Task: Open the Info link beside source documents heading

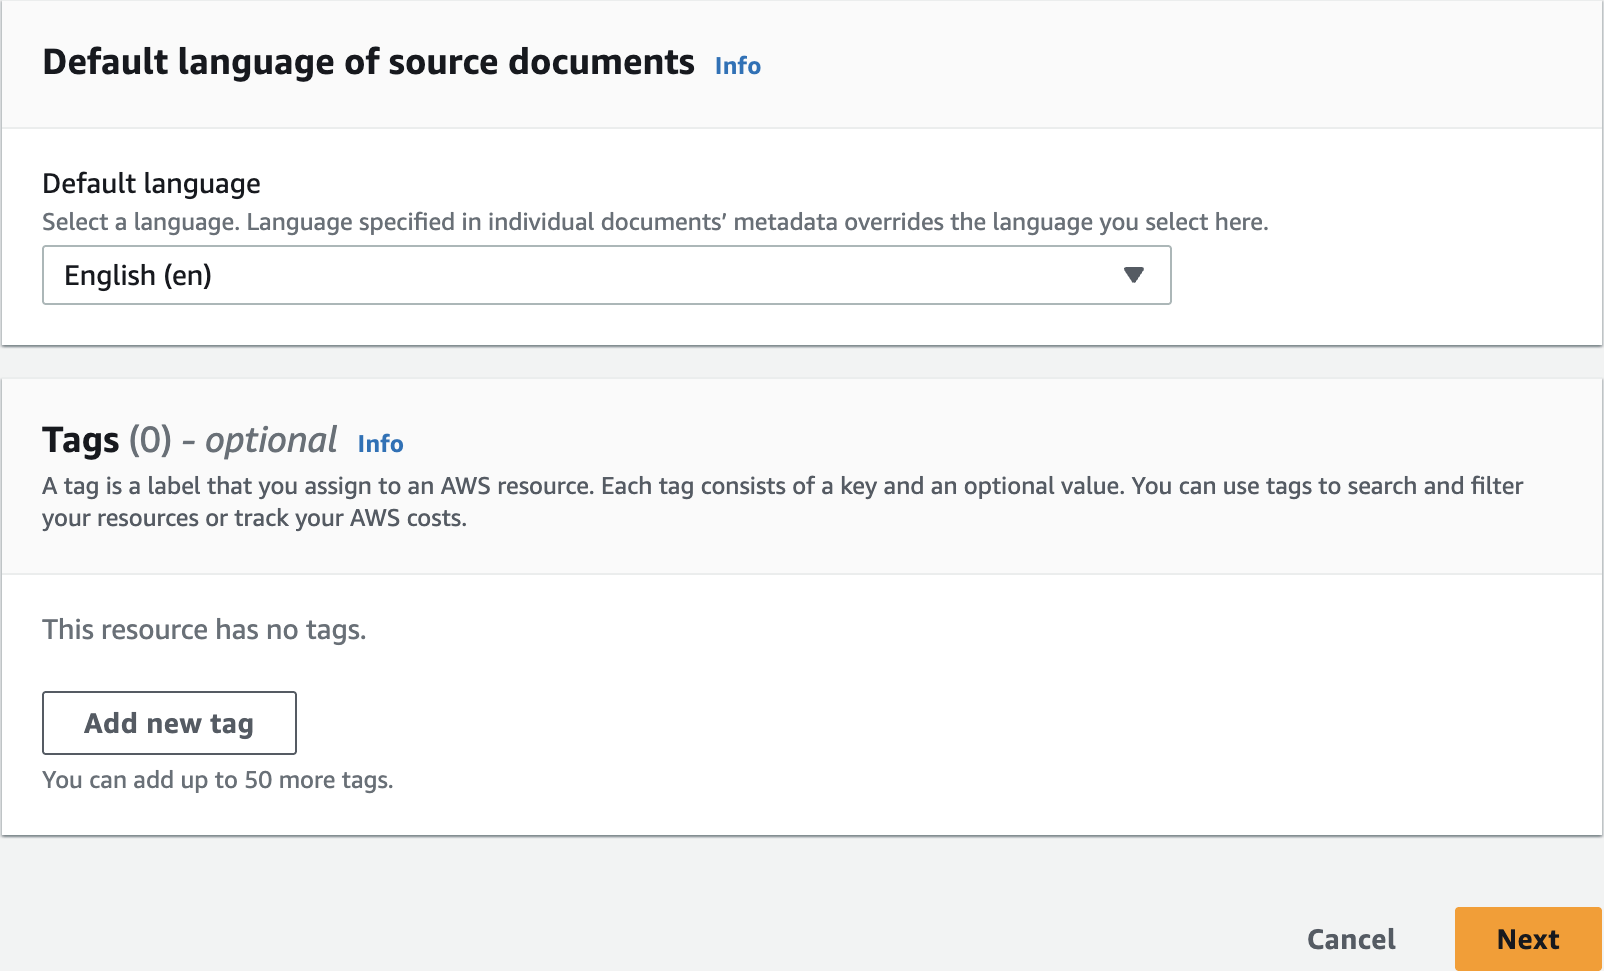Action: (738, 66)
